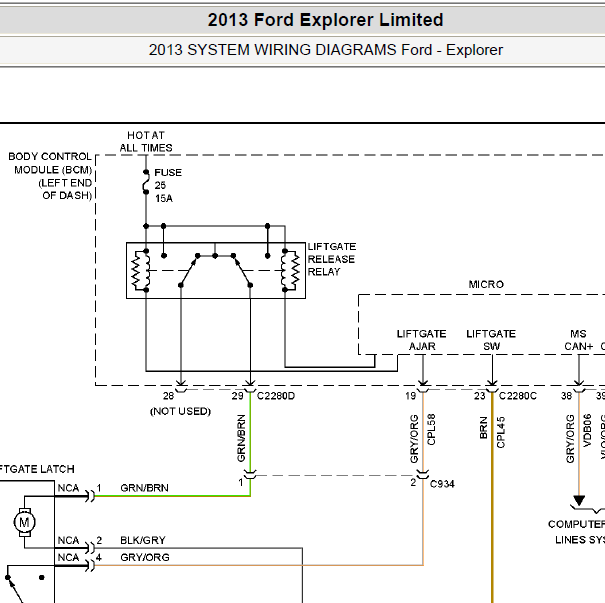605x603 pixels.
Task: Click the "CPL58" circuit label
Action: [x=431, y=429]
